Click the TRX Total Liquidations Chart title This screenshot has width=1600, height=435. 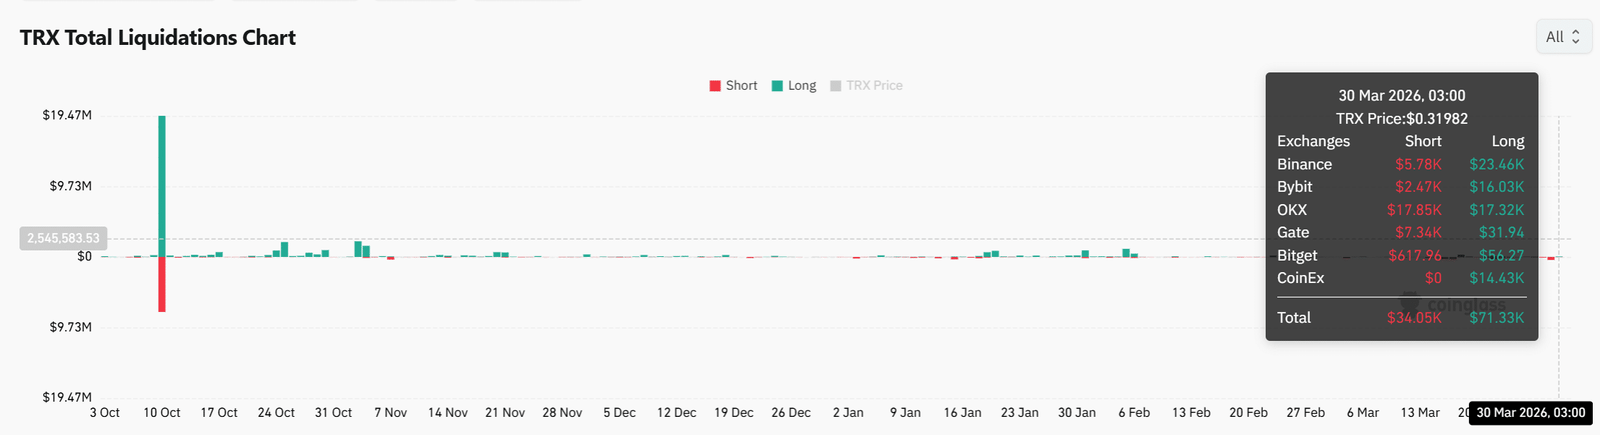point(158,38)
